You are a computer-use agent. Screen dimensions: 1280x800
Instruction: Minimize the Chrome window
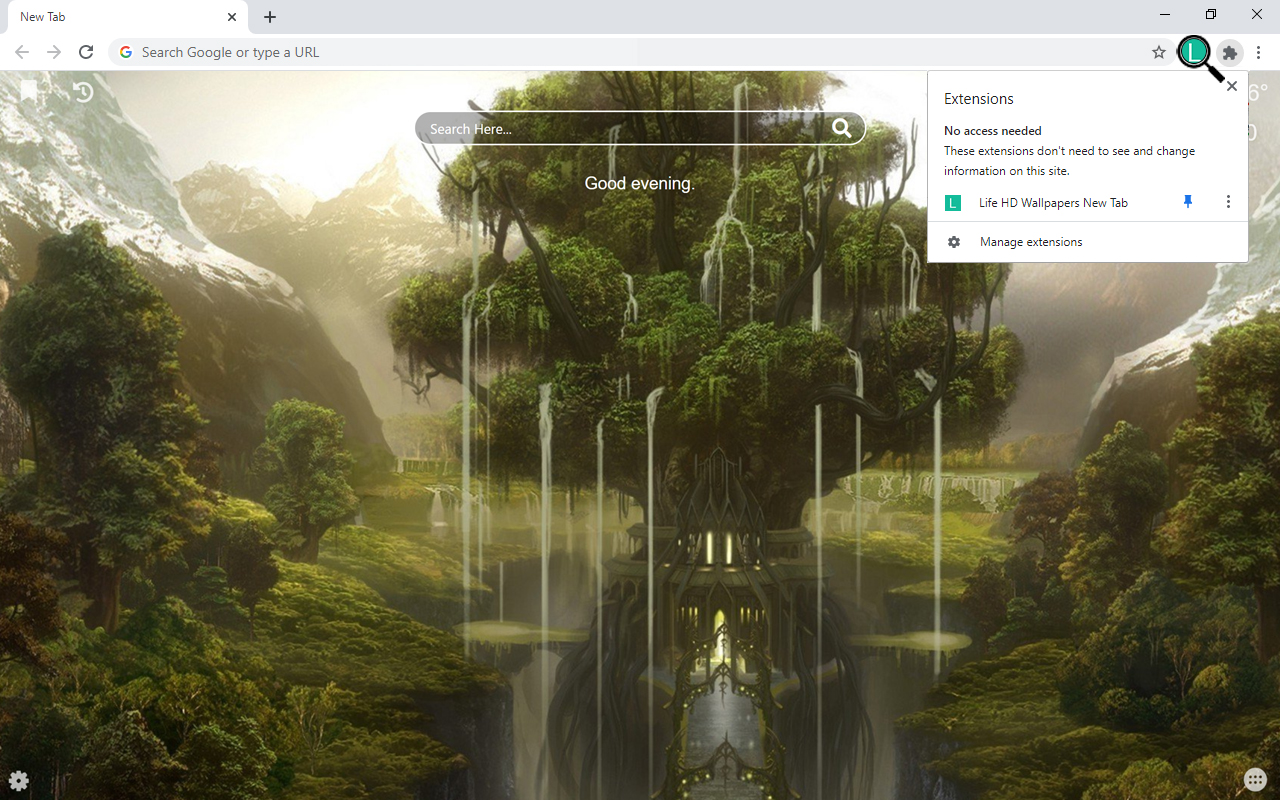coord(1166,14)
